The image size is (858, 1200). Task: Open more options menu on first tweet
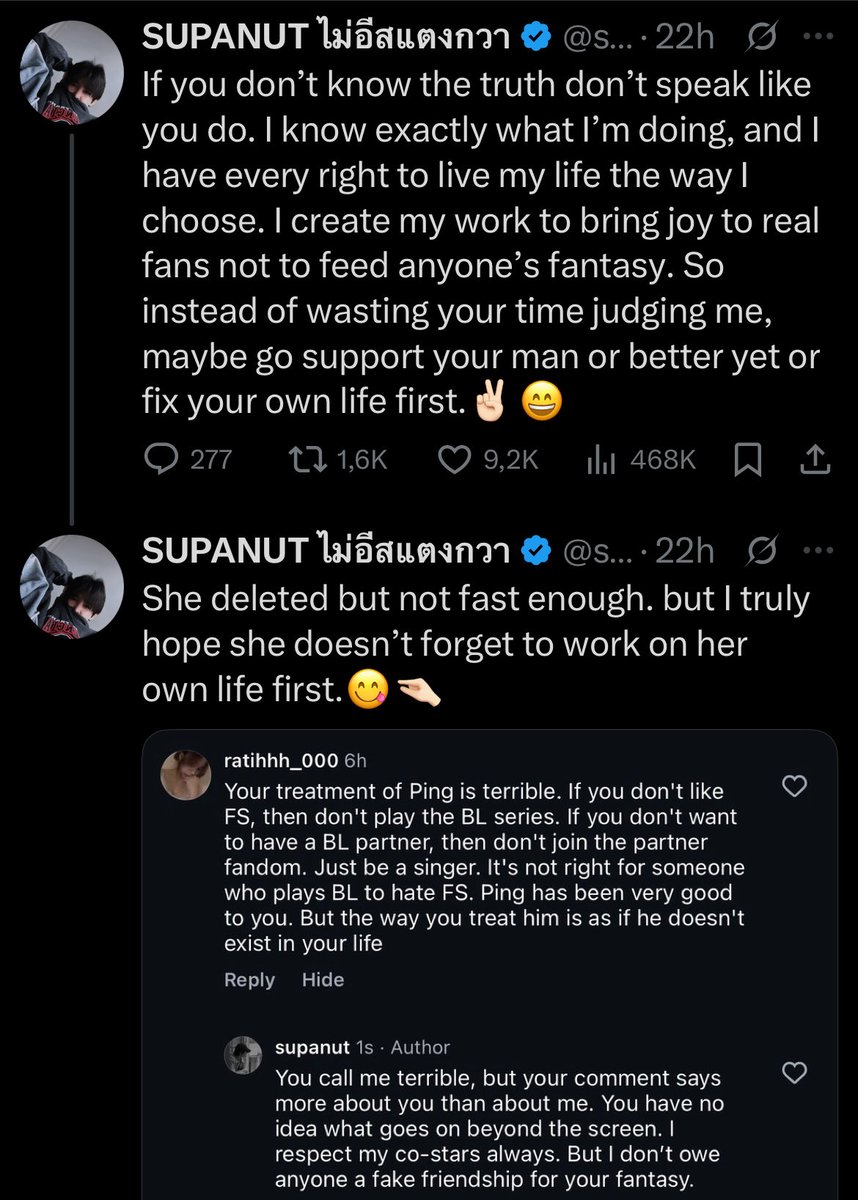pos(820,37)
